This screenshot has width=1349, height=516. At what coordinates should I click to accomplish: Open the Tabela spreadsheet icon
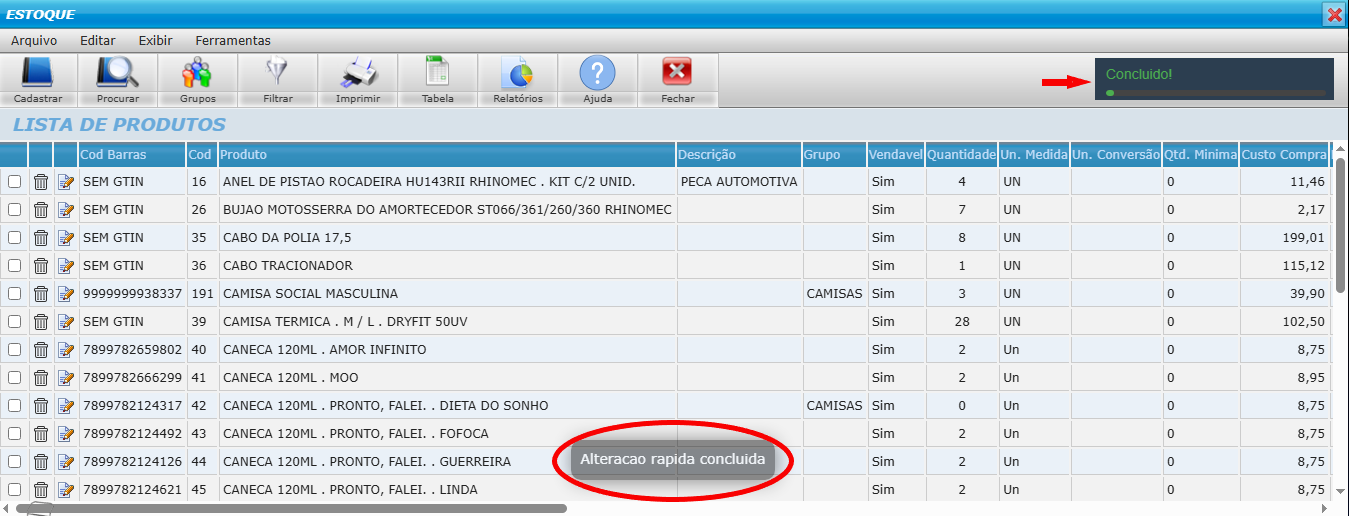[437, 73]
